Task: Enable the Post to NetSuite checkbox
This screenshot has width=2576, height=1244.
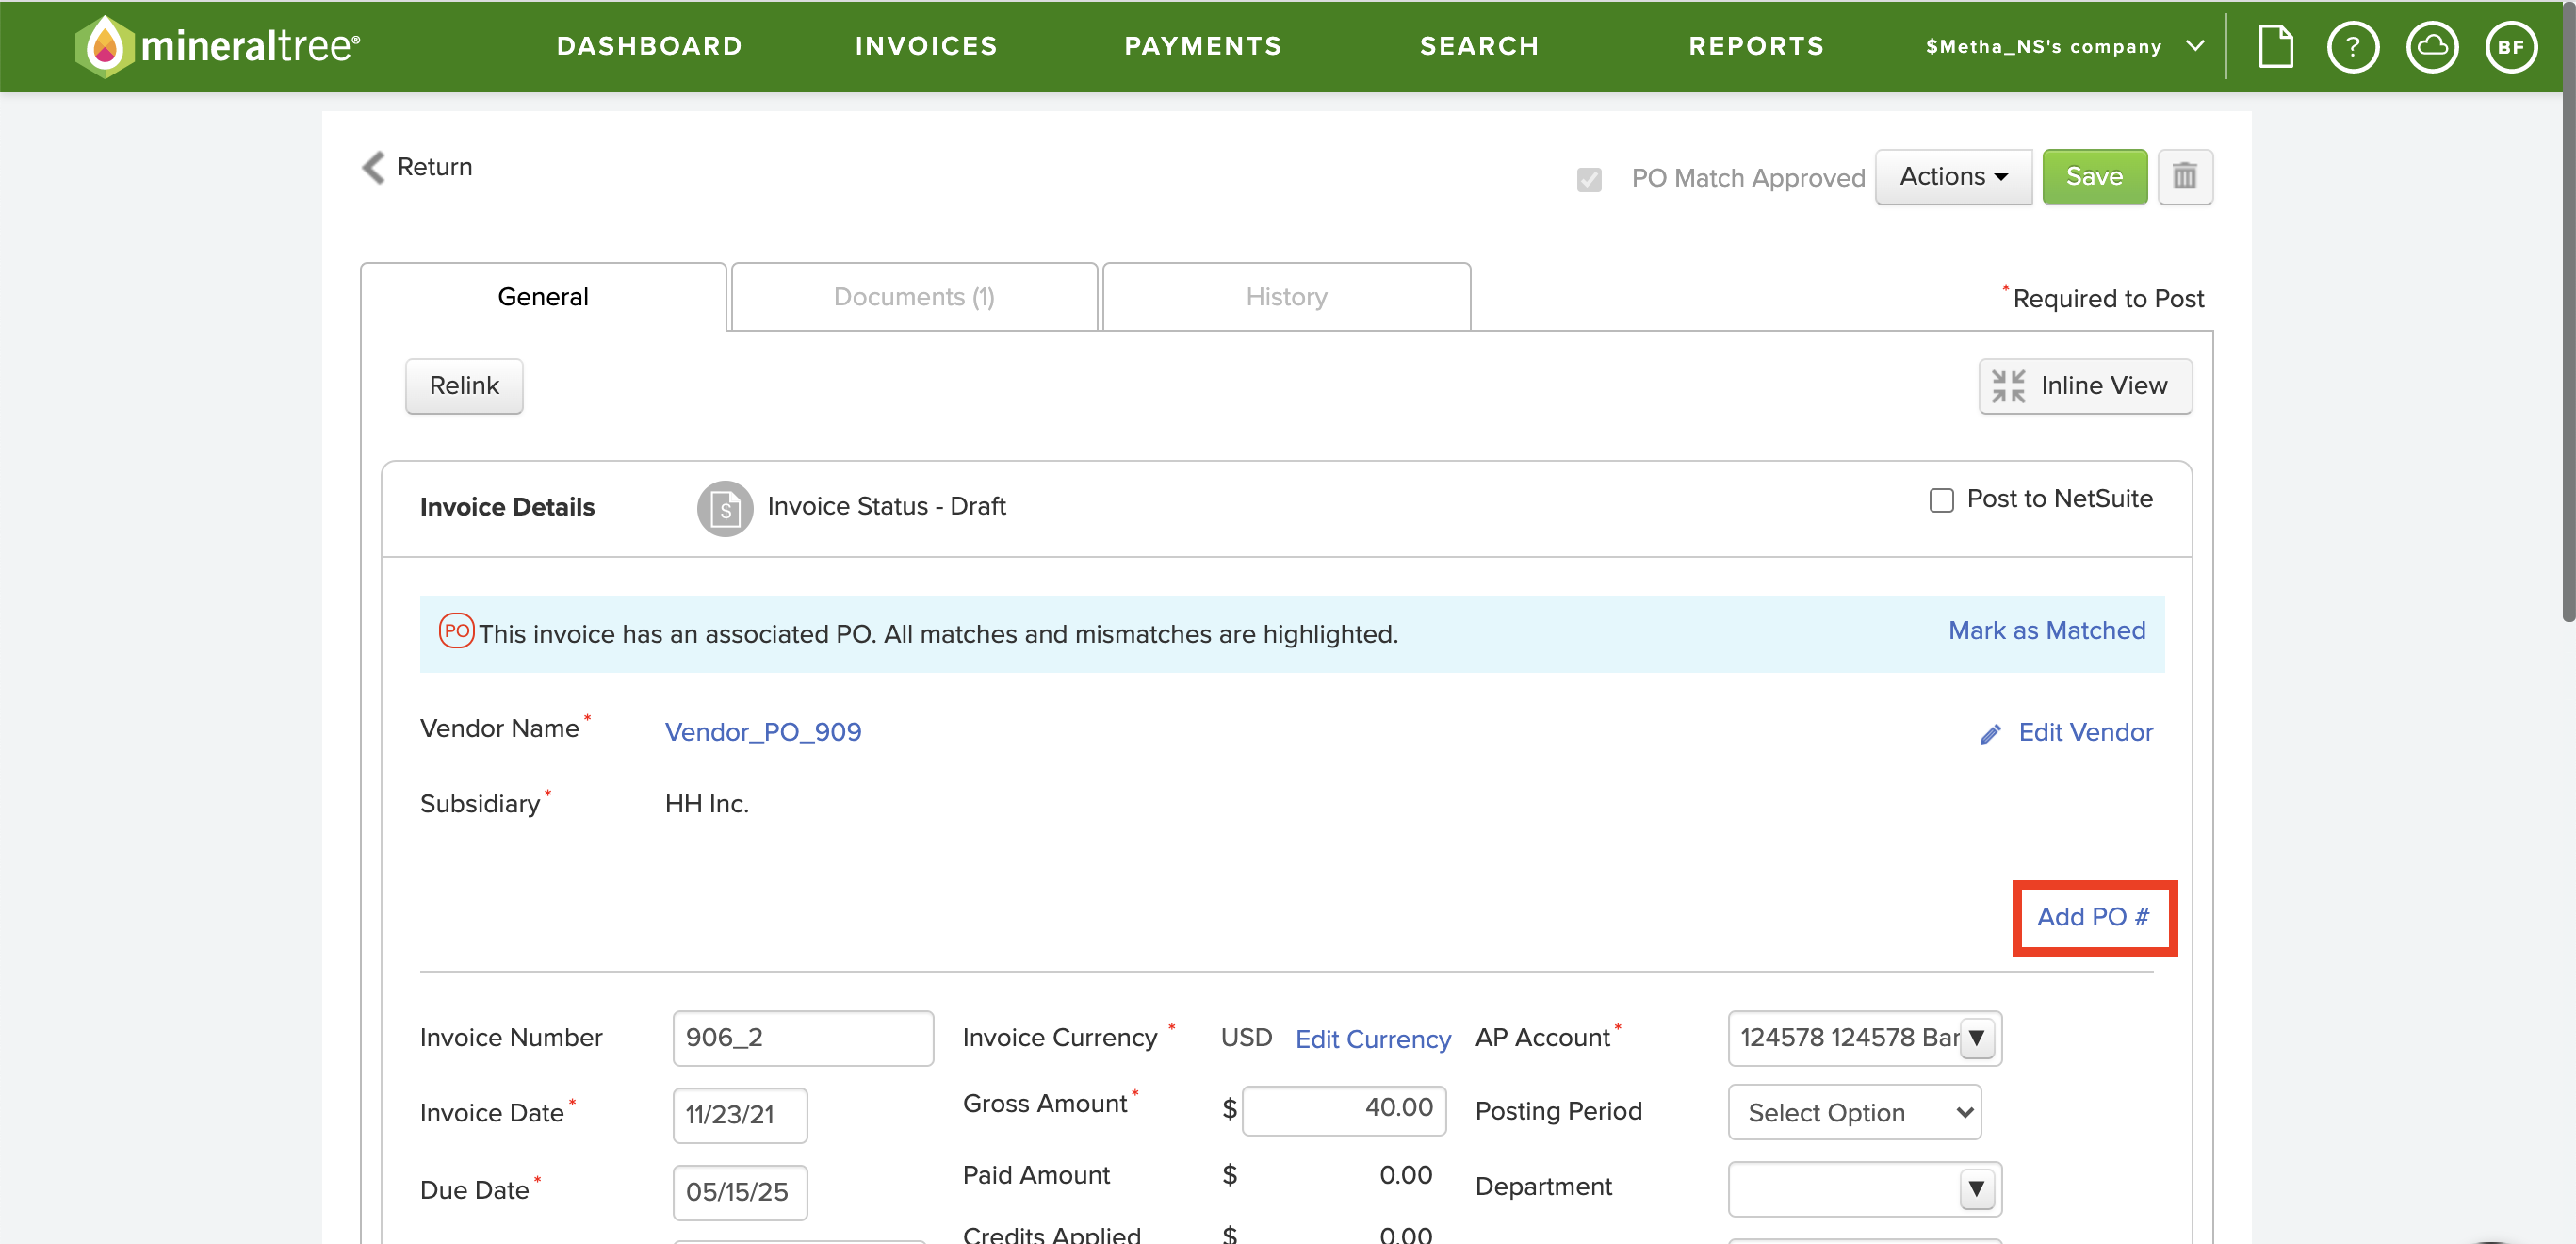Action: [1940, 500]
